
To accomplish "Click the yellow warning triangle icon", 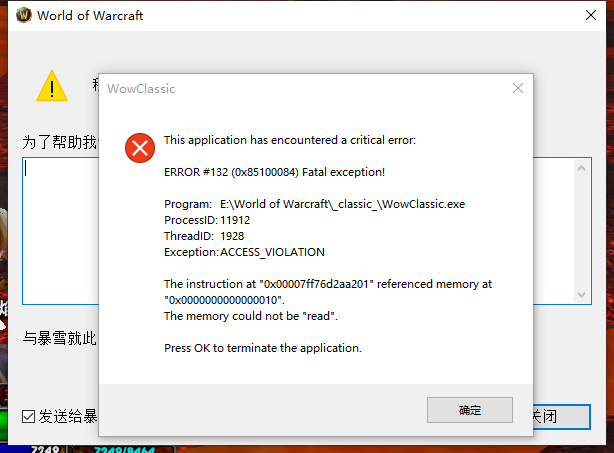I will [51, 86].
